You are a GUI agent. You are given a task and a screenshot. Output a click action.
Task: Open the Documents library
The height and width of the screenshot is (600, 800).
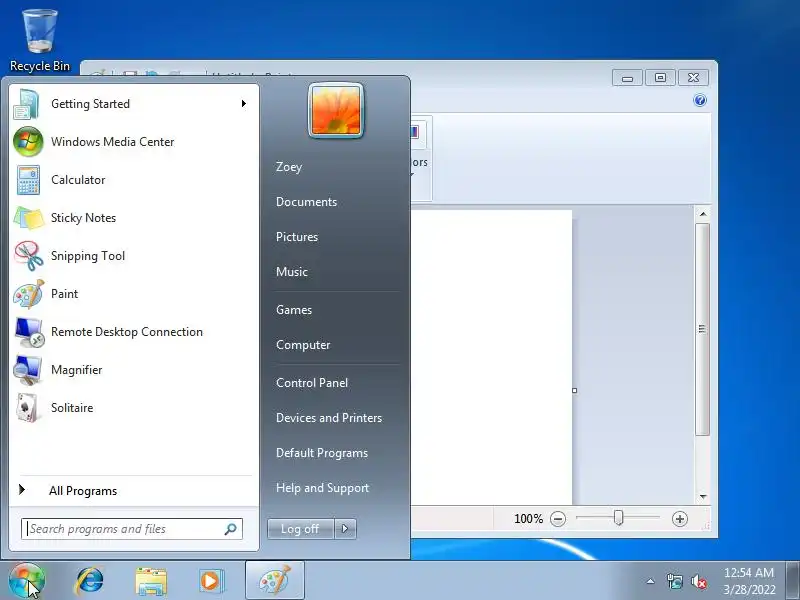(x=307, y=202)
